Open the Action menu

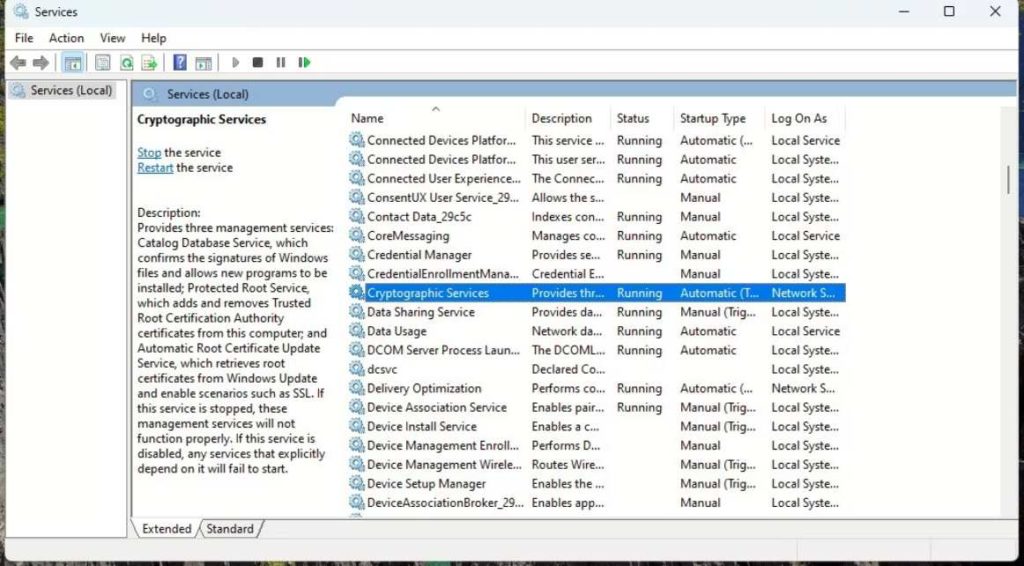pyautogui.click(x=67, y=38)
